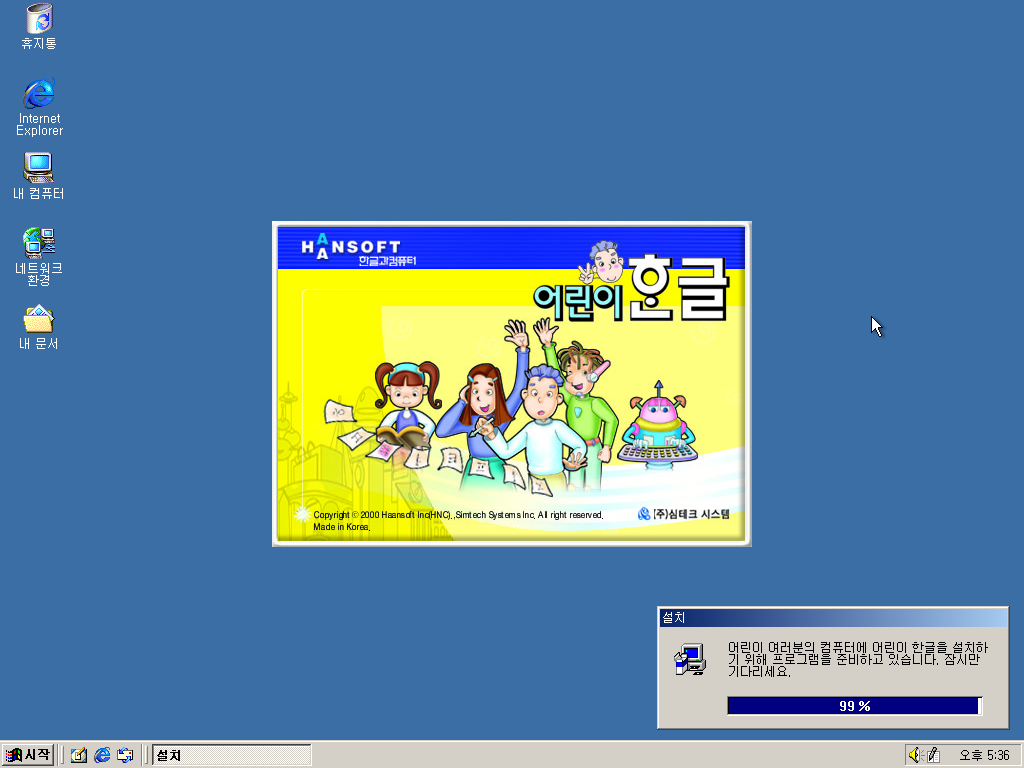Image resolution: width=1024 pixels, height=768 pixels.
Task: Click the 99 % installation progress bar
Action: point(854,706)
